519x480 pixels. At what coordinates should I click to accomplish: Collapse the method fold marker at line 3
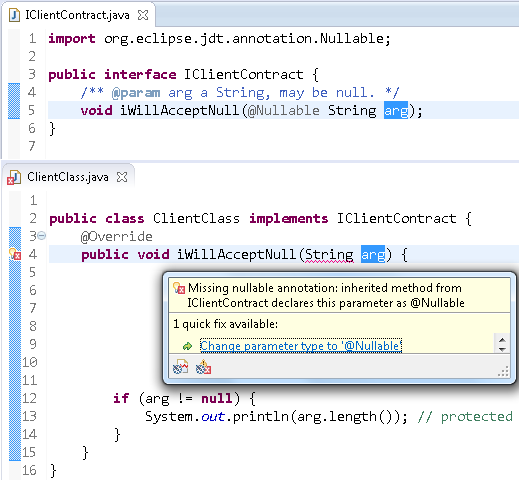[41, 236]
